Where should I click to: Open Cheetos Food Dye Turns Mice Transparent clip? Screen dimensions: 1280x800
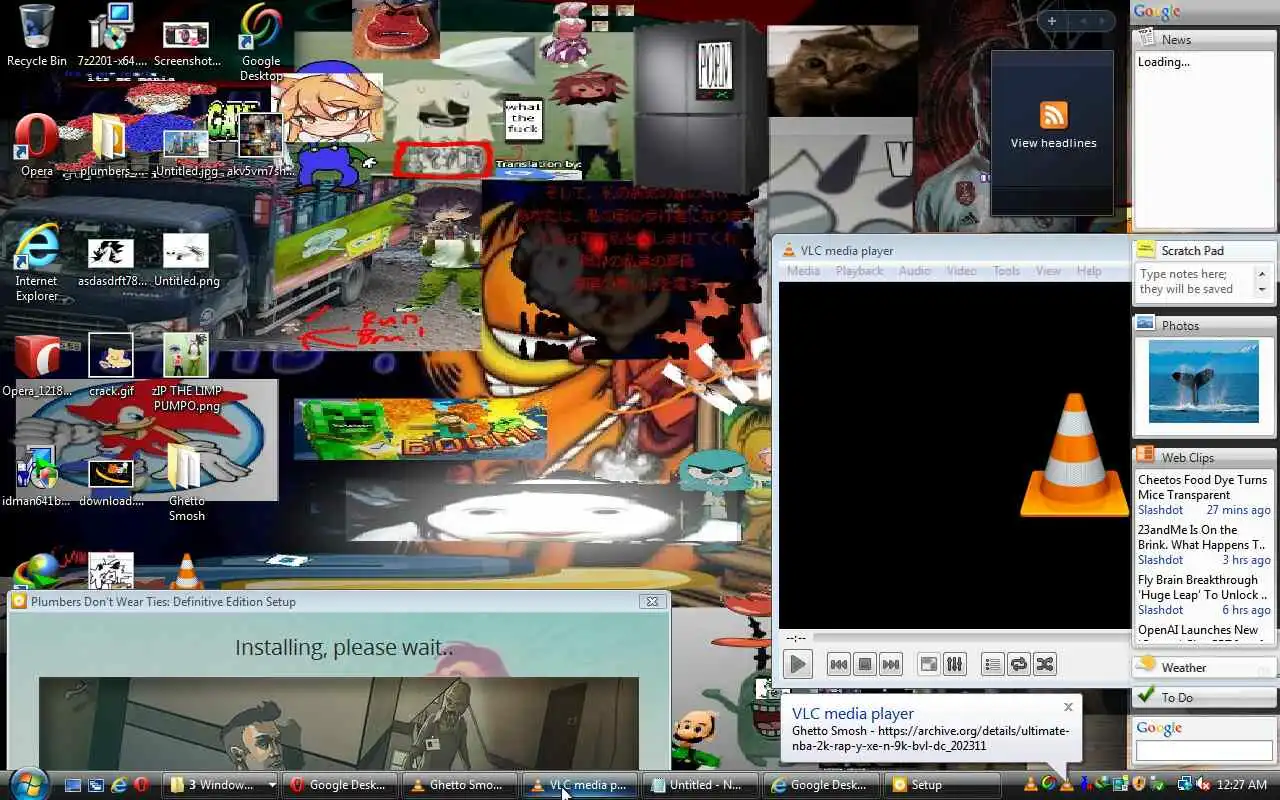(x=1202, y=487)
